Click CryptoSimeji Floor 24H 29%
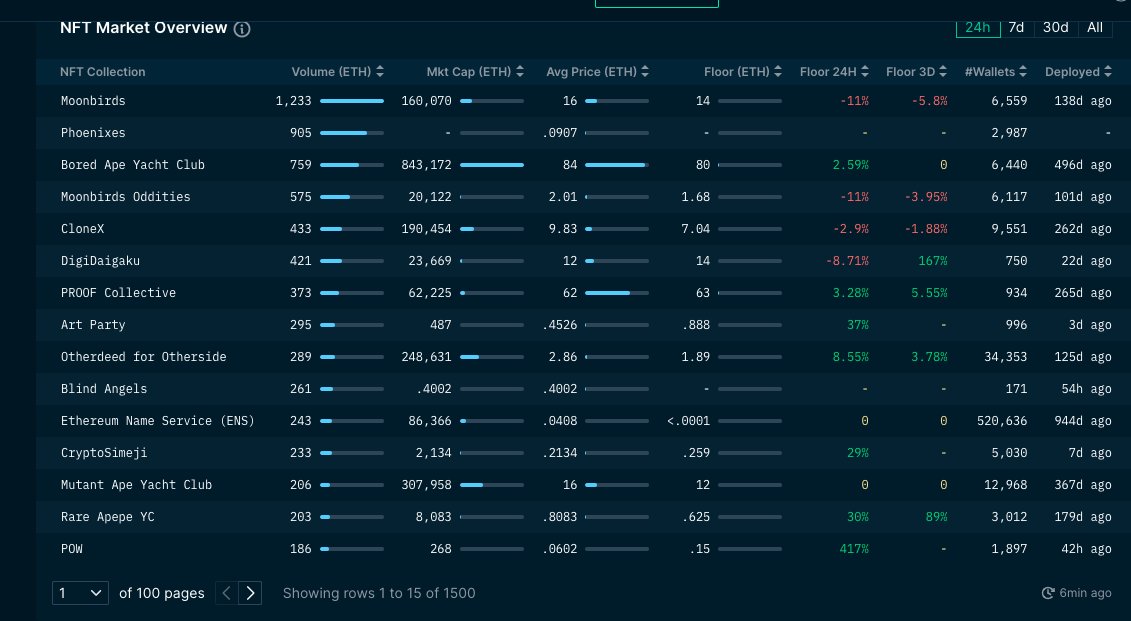This screenshot has height=621, width=1131. coord(858,452)
